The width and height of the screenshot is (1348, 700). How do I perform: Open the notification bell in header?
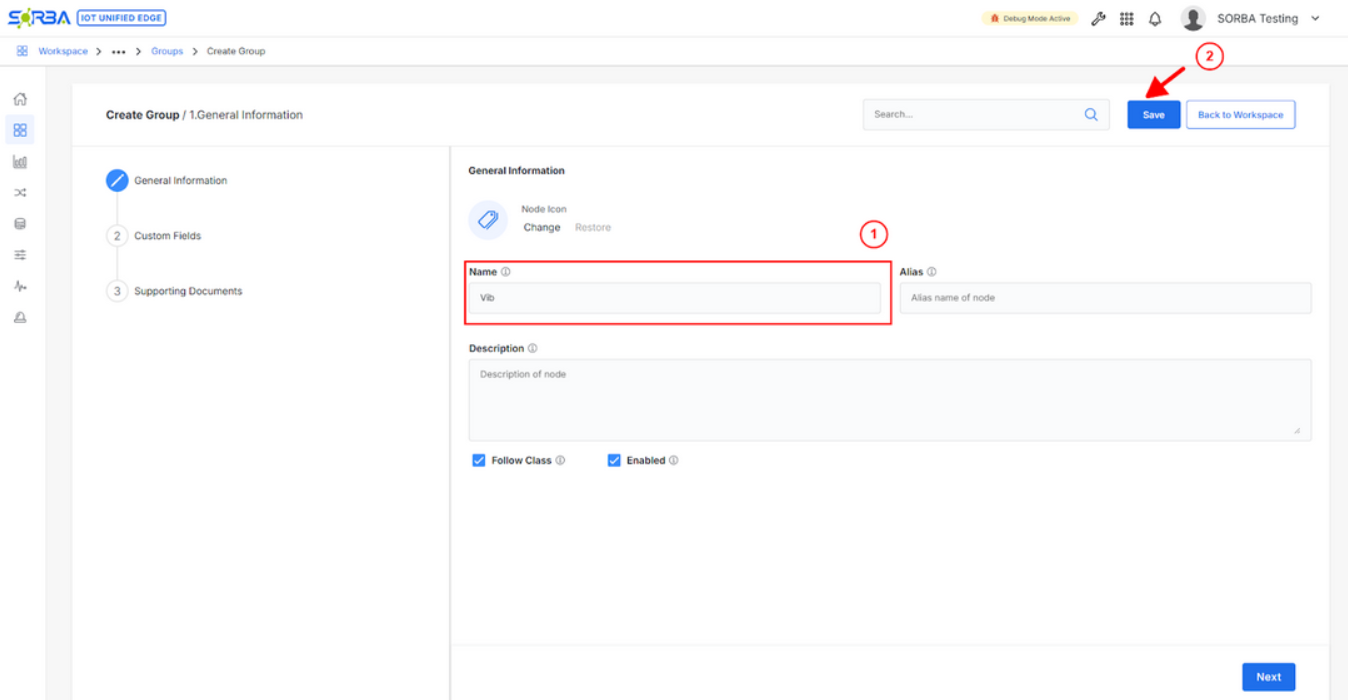tap(1155, 19)
